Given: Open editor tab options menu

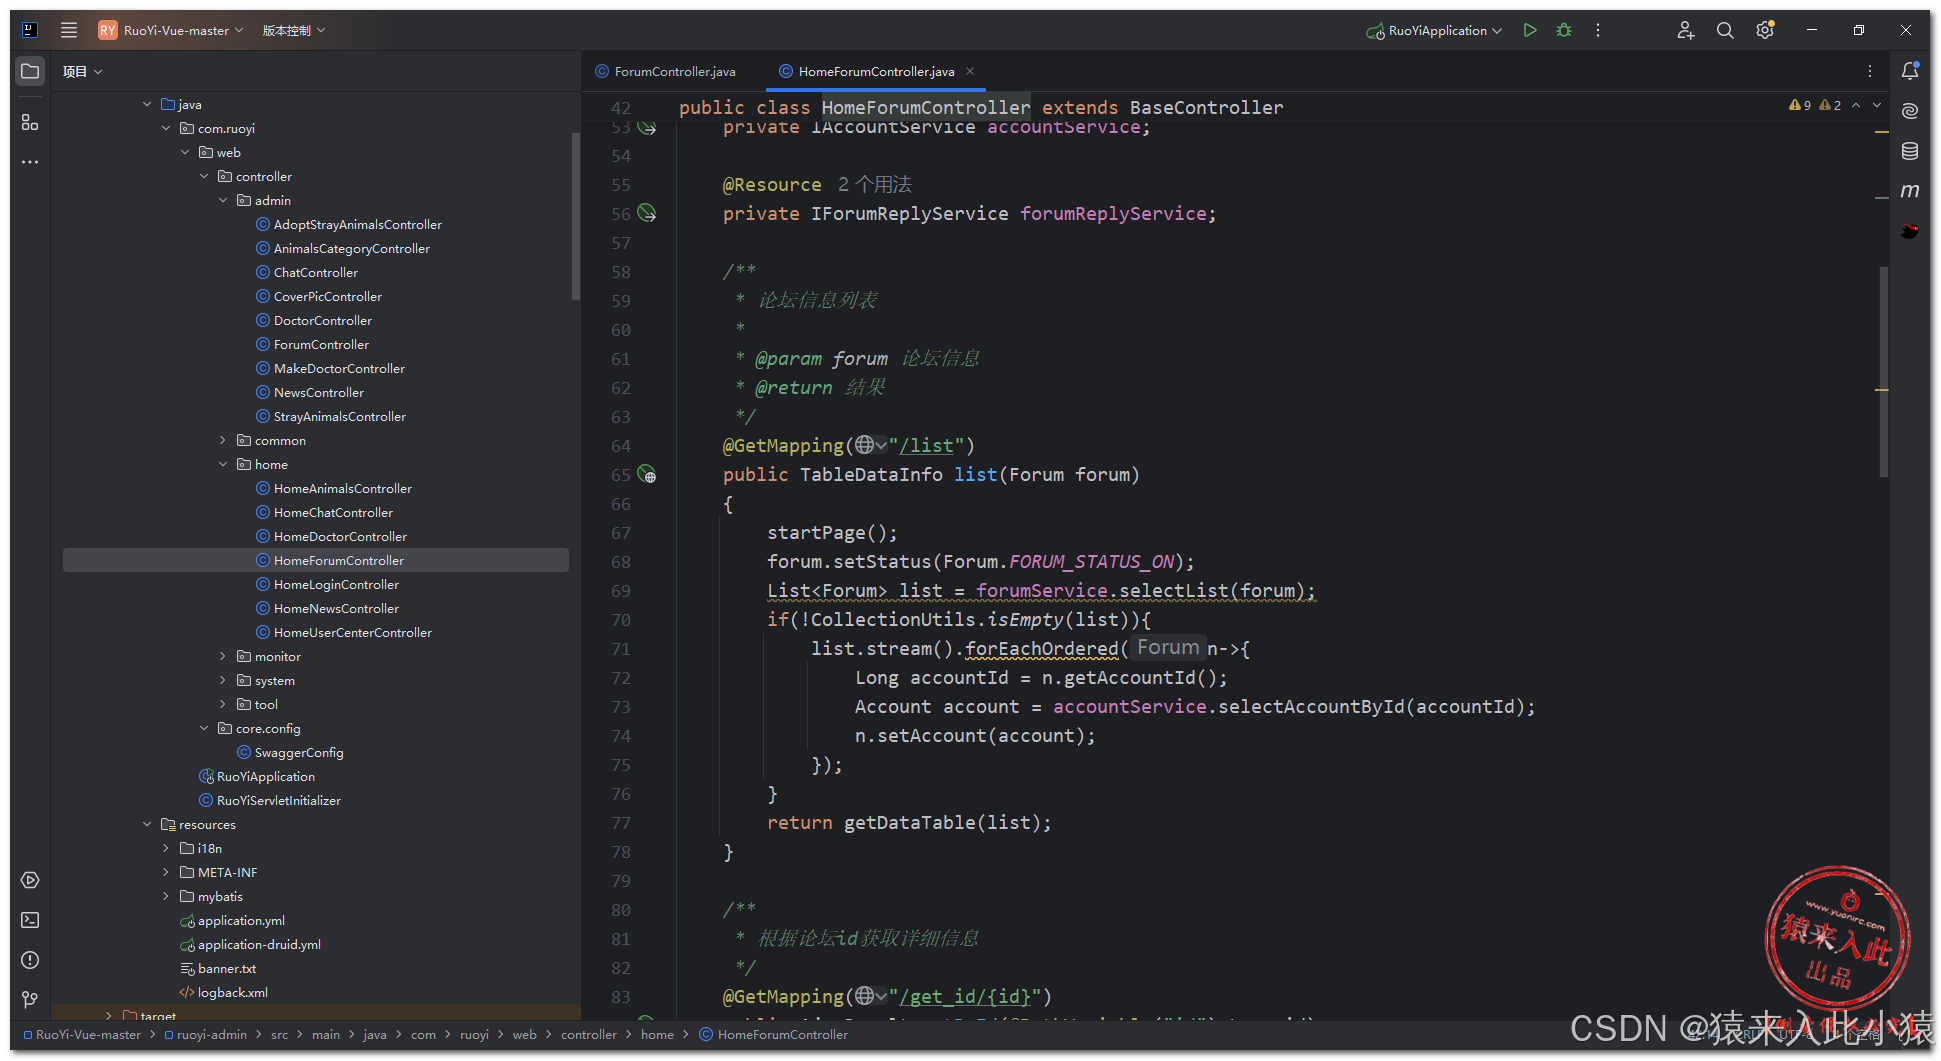Looking at the screenshot, I should pyautogui.click(x=1869, y=71).
